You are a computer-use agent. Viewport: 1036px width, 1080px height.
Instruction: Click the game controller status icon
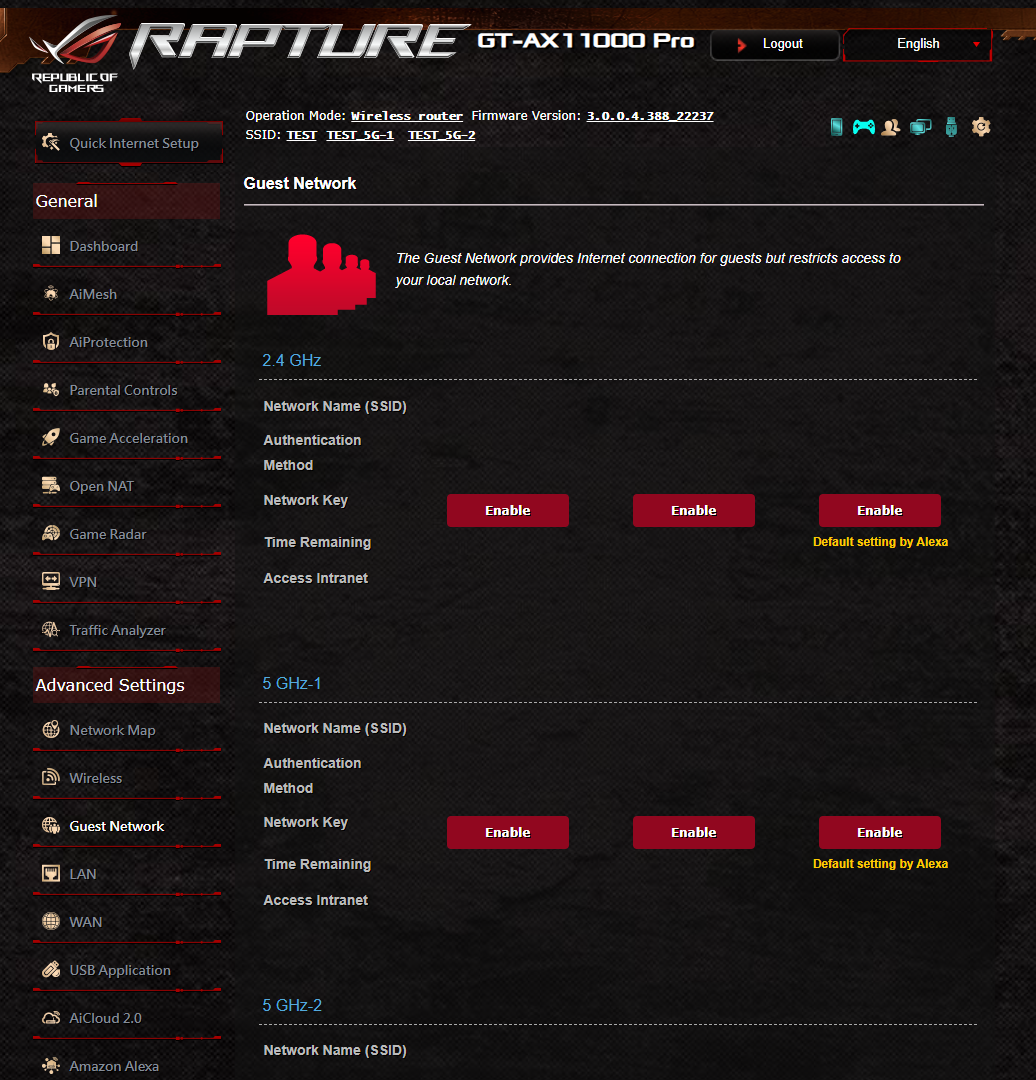coord(864,127)
